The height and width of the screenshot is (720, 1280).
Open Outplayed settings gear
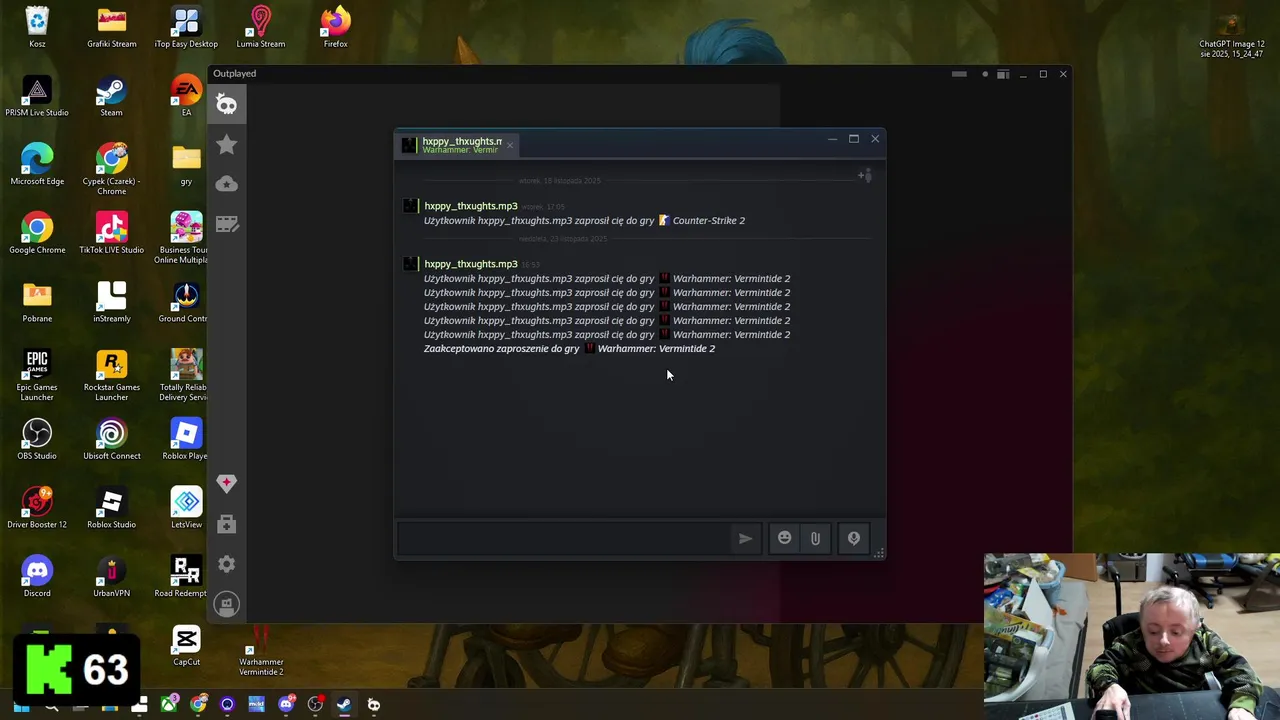coord(227,564)
